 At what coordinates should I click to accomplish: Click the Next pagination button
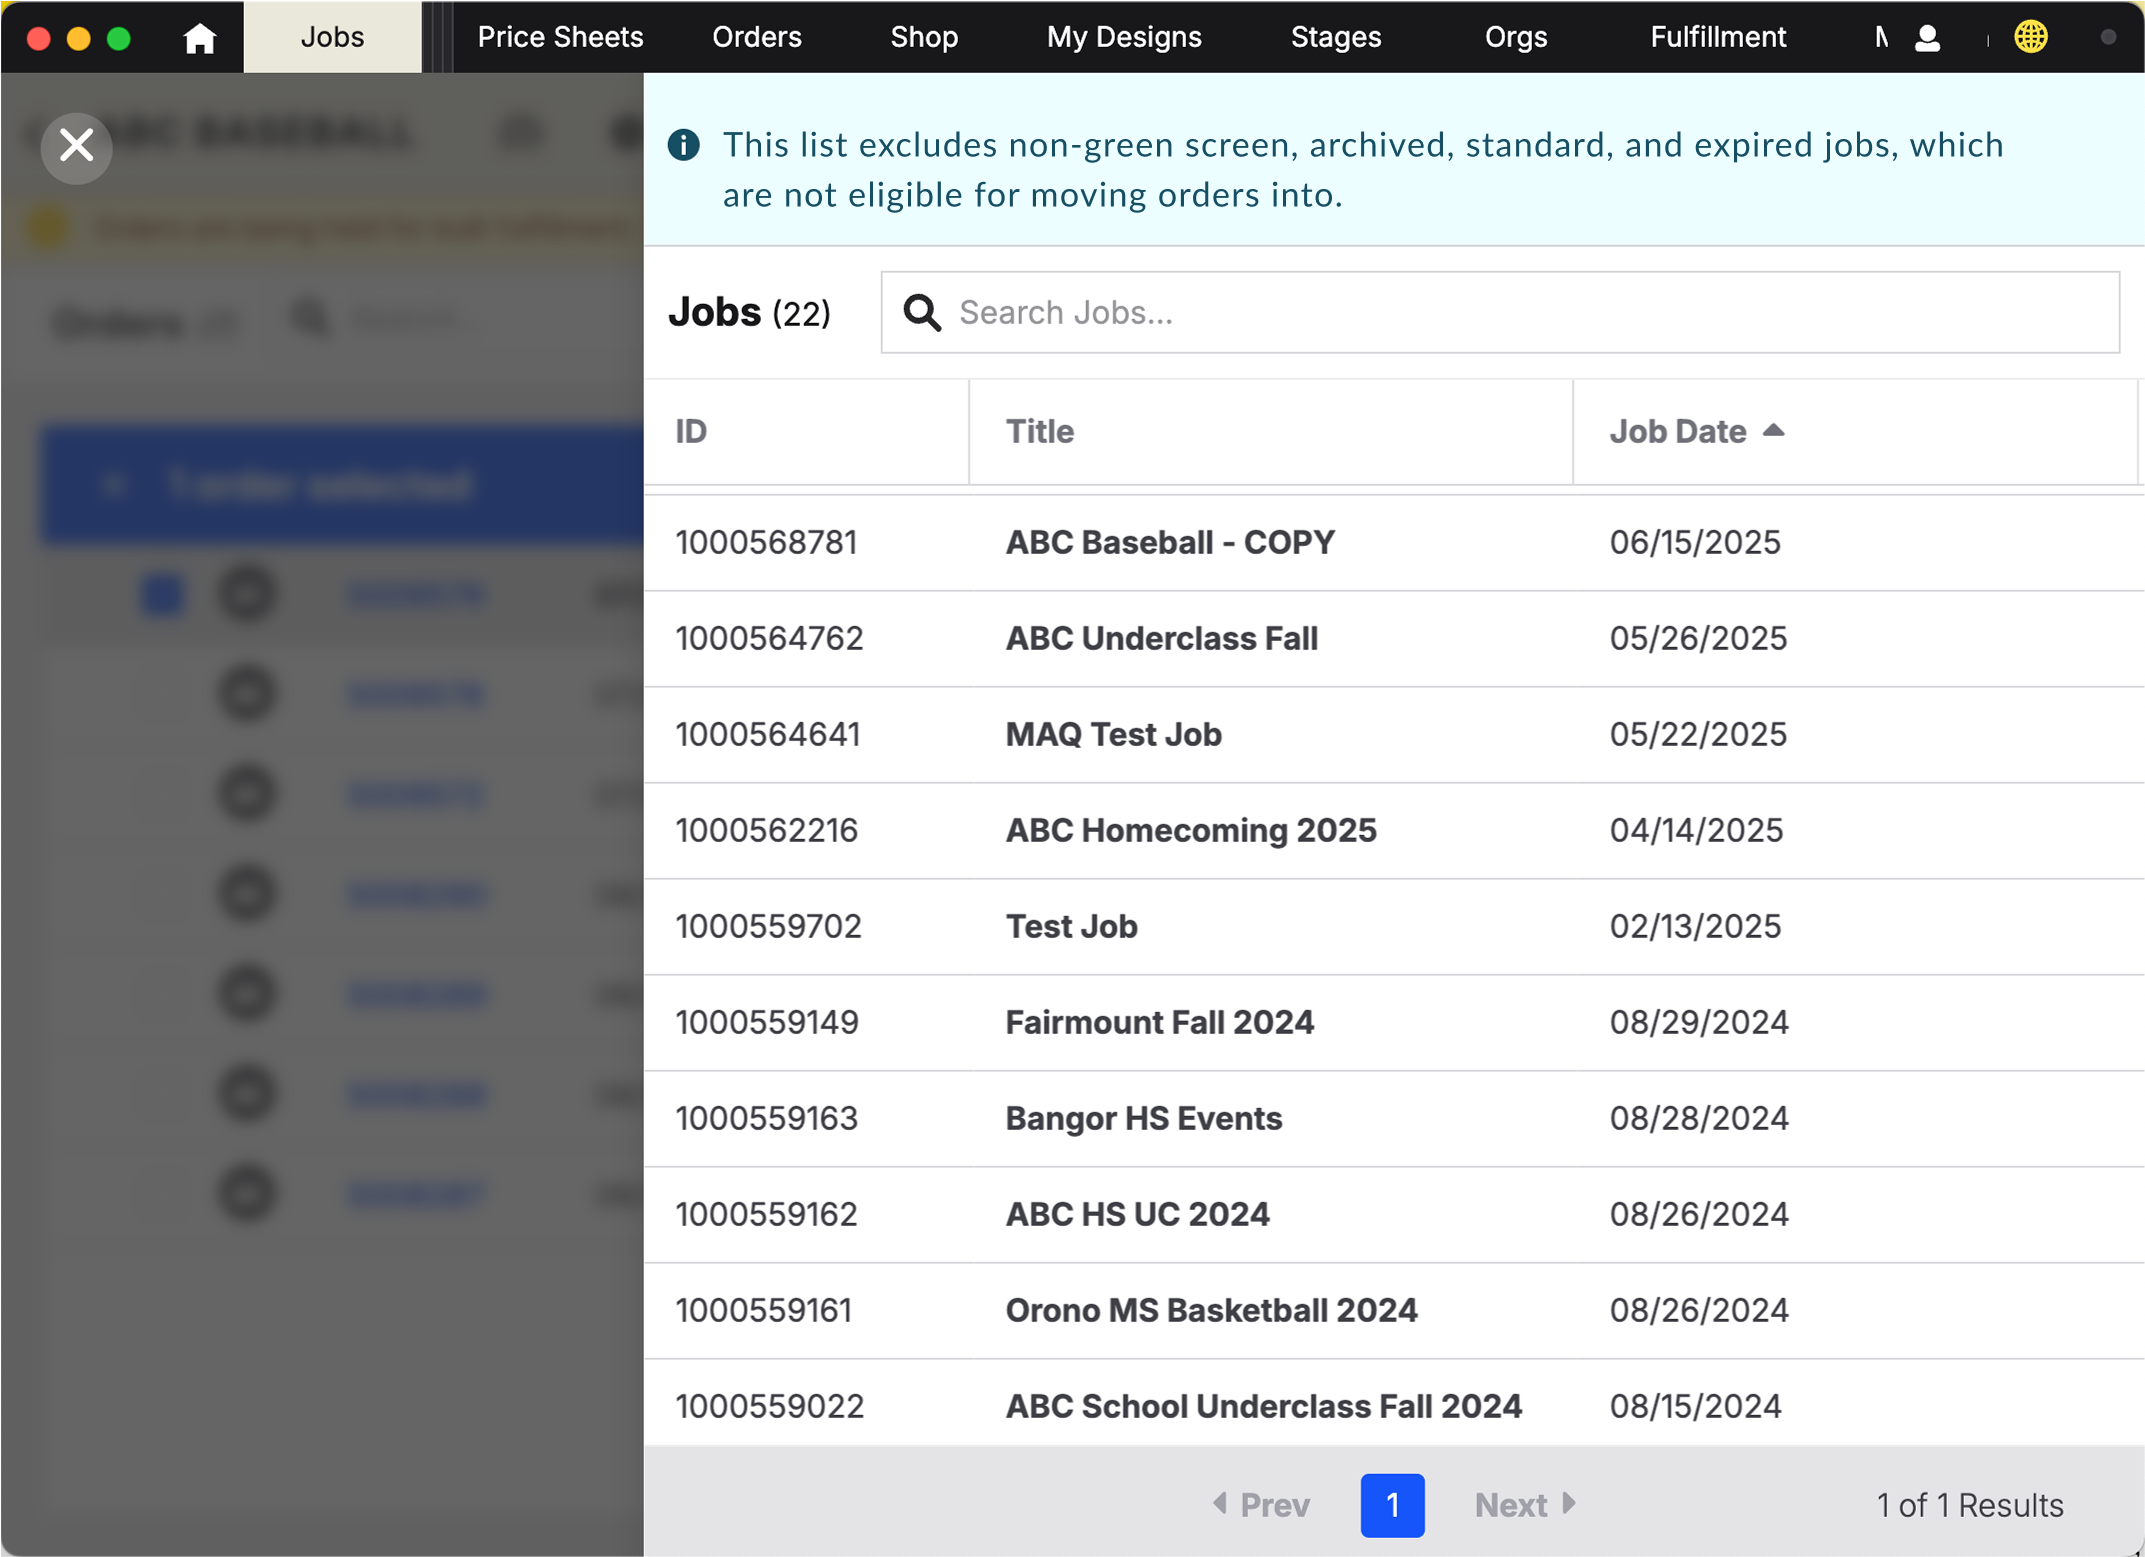tap(1525, 1505)
